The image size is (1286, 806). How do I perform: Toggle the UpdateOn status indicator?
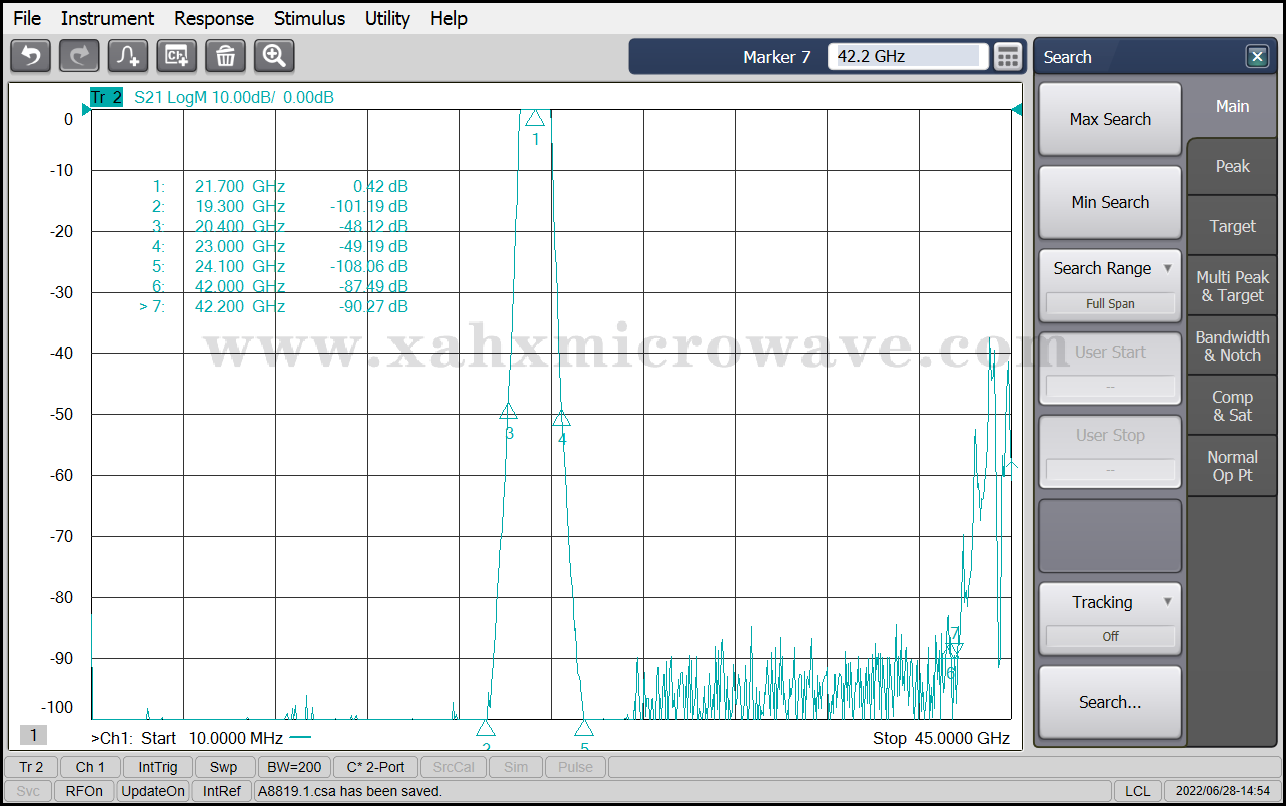click(x=153, y=791)
